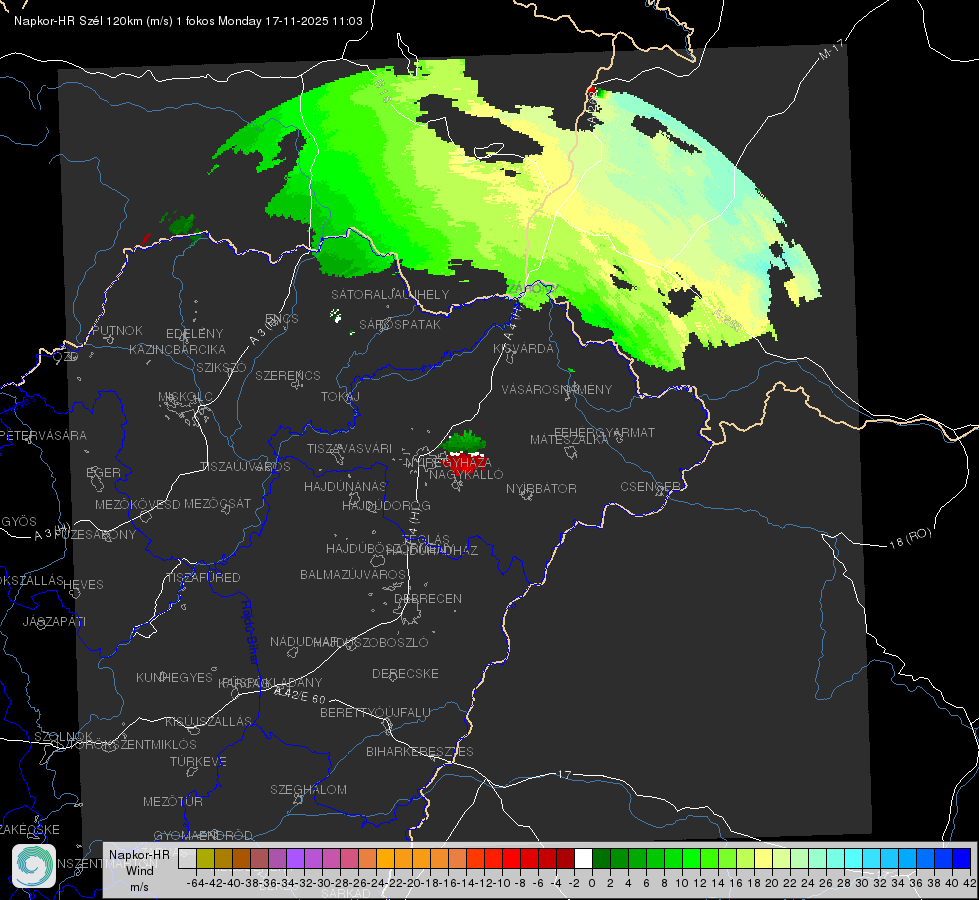Click the dark green legend swatch between 0 and 2

point(601,859)
